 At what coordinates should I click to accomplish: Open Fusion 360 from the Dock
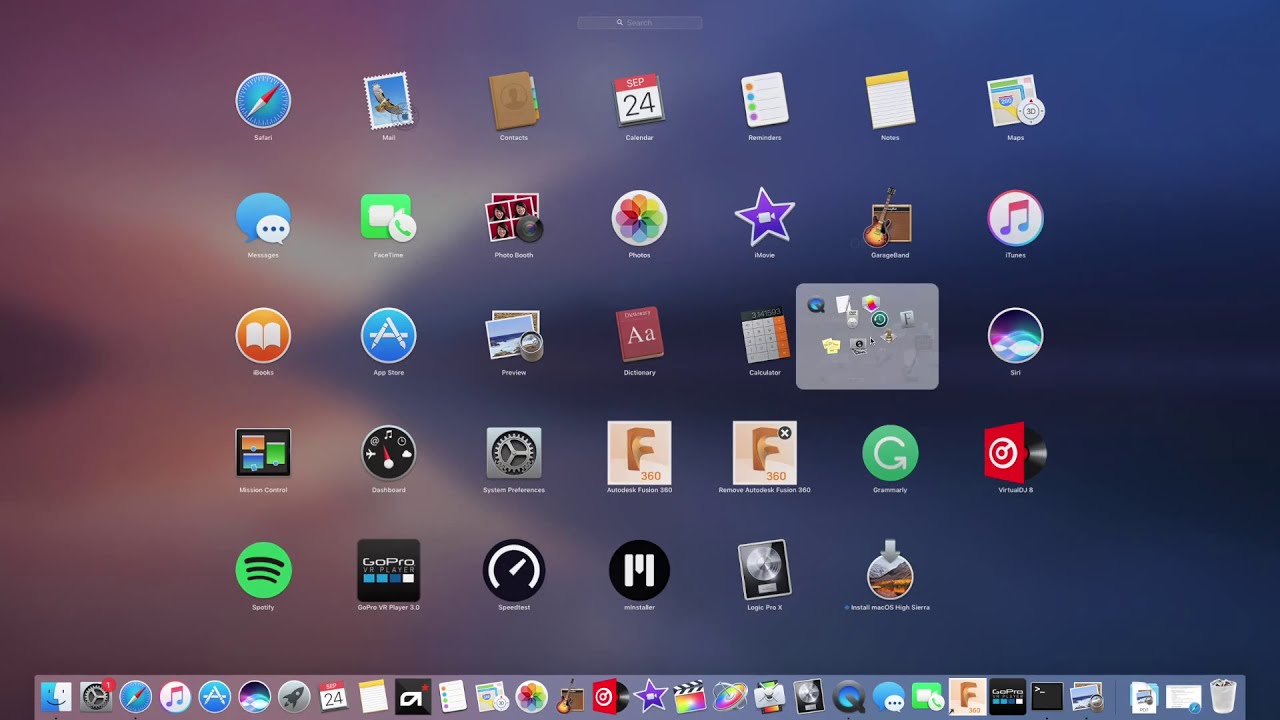[967, 696]
